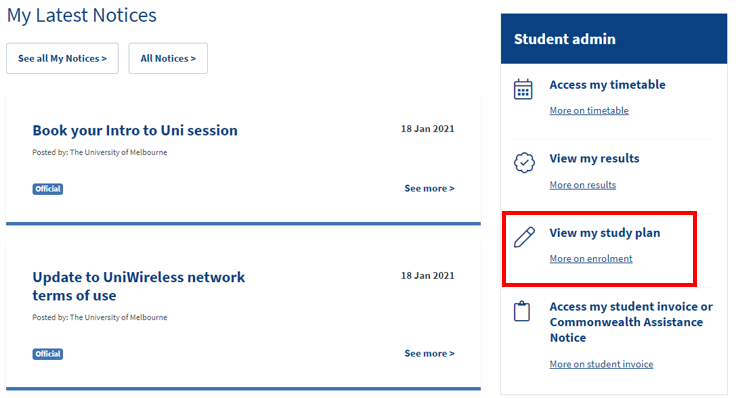Click the clipboard student invoice icon
The height and width of the screenshot is (398, 742).
click(x=521, y=311)
